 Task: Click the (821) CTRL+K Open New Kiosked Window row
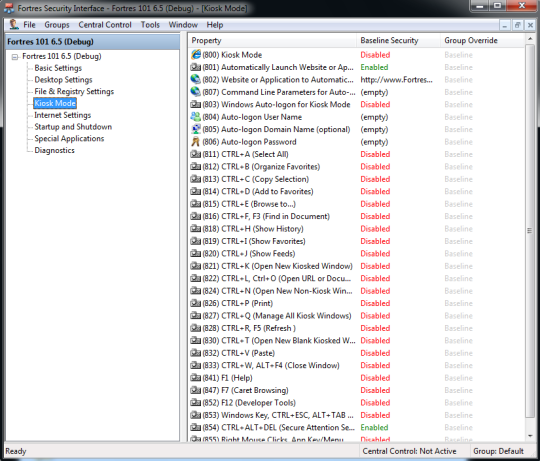[356, 266]
